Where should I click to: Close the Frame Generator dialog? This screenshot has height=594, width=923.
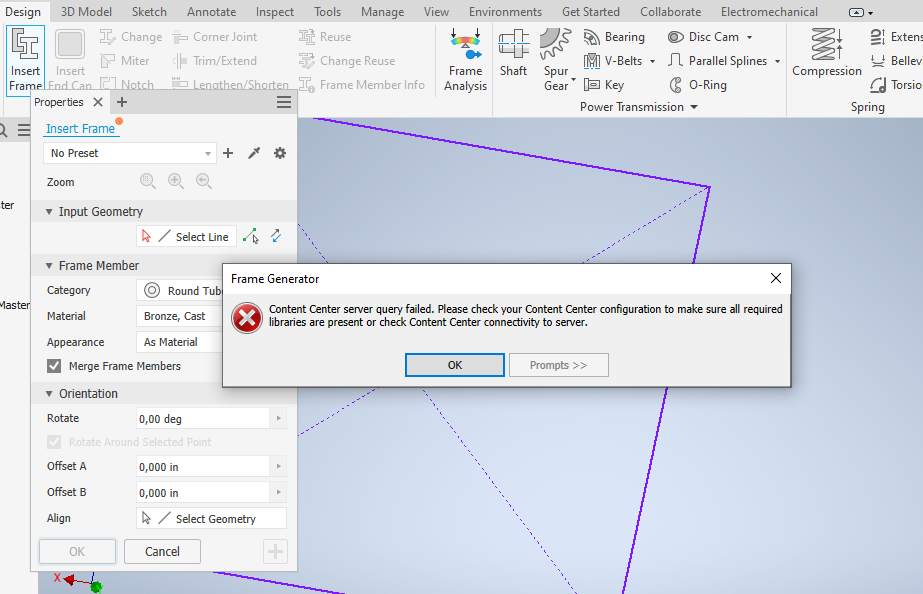click(776, 278)
